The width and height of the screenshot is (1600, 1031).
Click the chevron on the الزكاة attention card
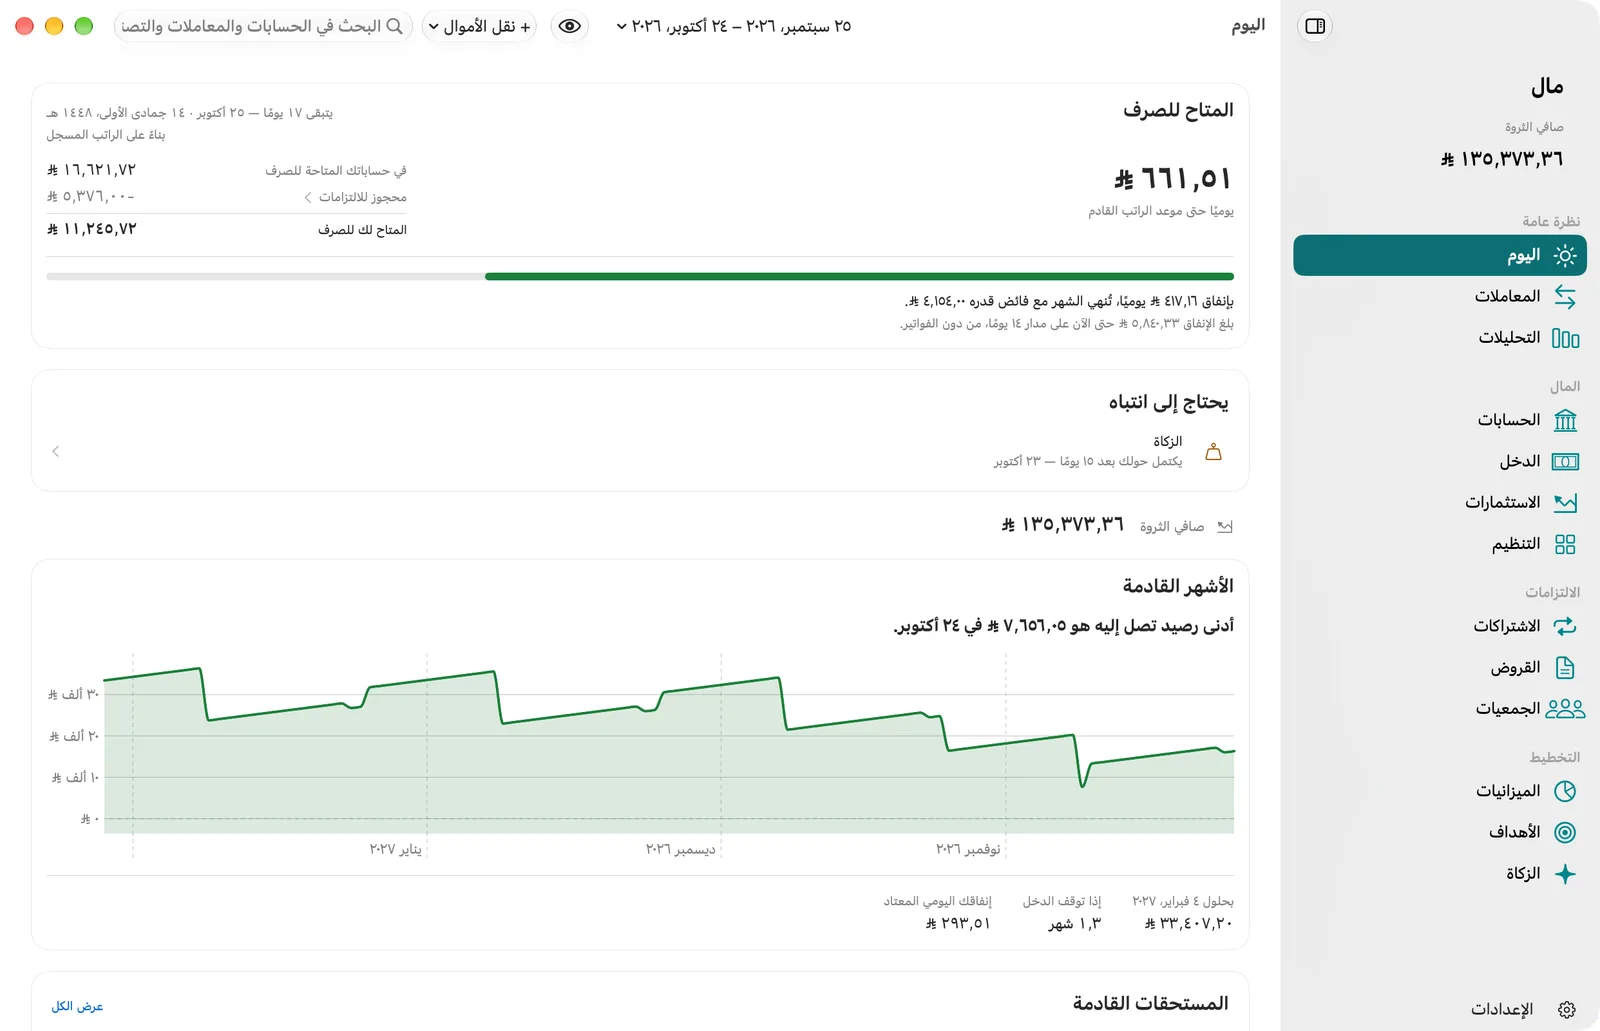(55, 452)
